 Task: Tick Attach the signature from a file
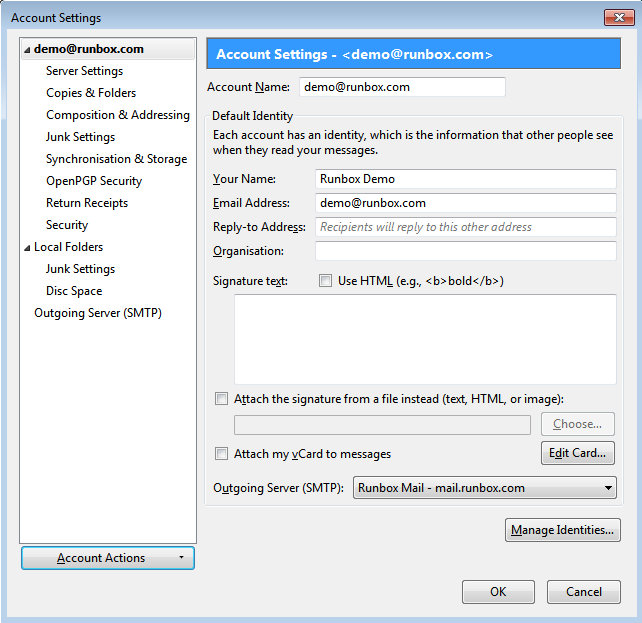point(221,399)
